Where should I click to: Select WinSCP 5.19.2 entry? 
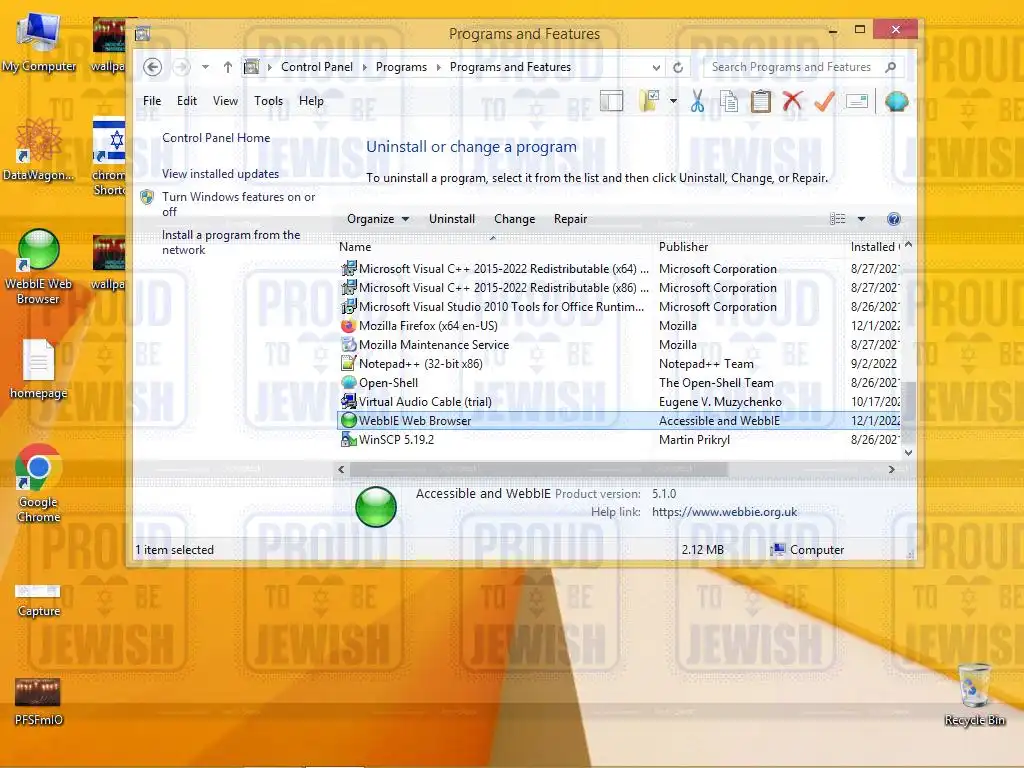click(x=619, y=440)
